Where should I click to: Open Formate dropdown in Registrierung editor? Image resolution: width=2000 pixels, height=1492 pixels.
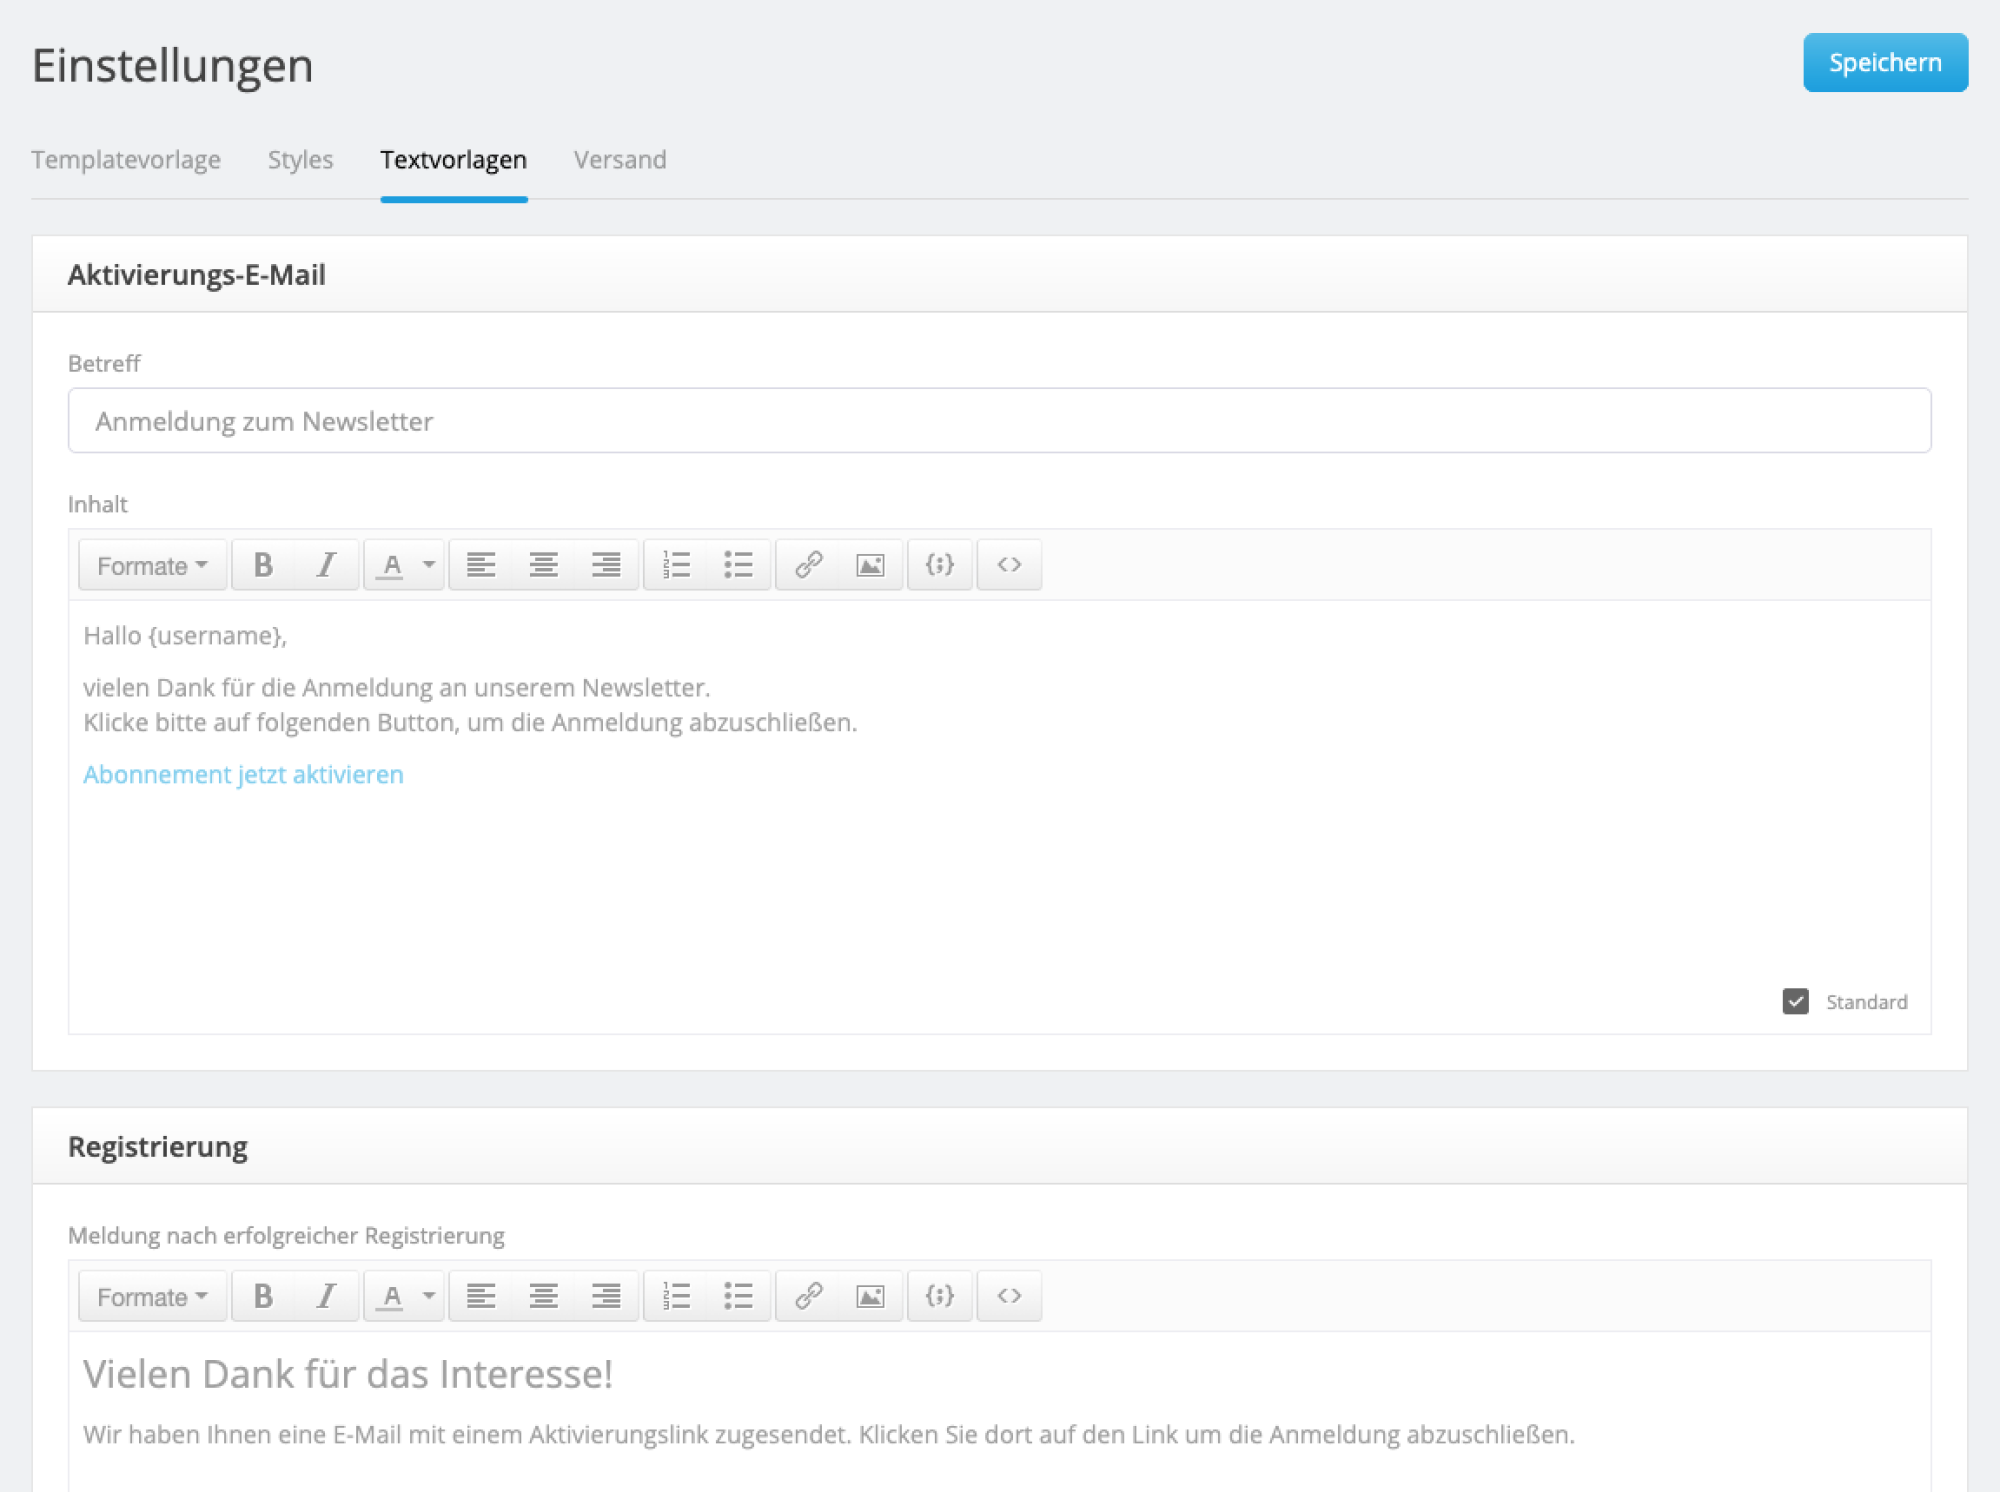(x=152, y=1296)
